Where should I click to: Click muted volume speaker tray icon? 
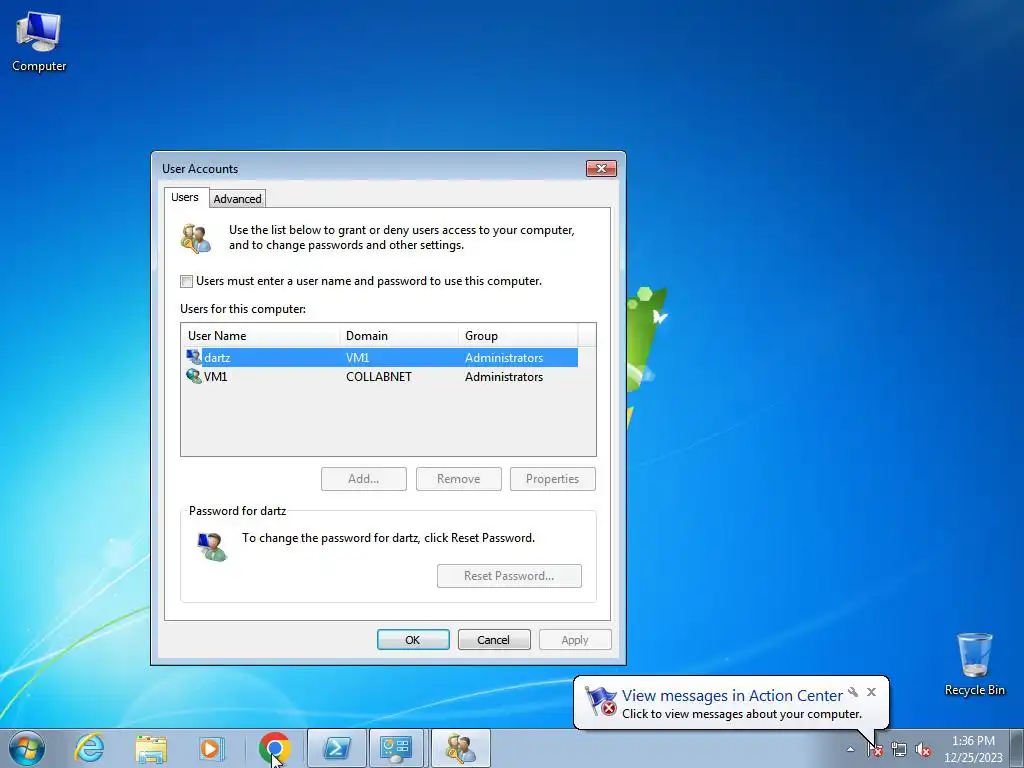[x=923, y=750]
